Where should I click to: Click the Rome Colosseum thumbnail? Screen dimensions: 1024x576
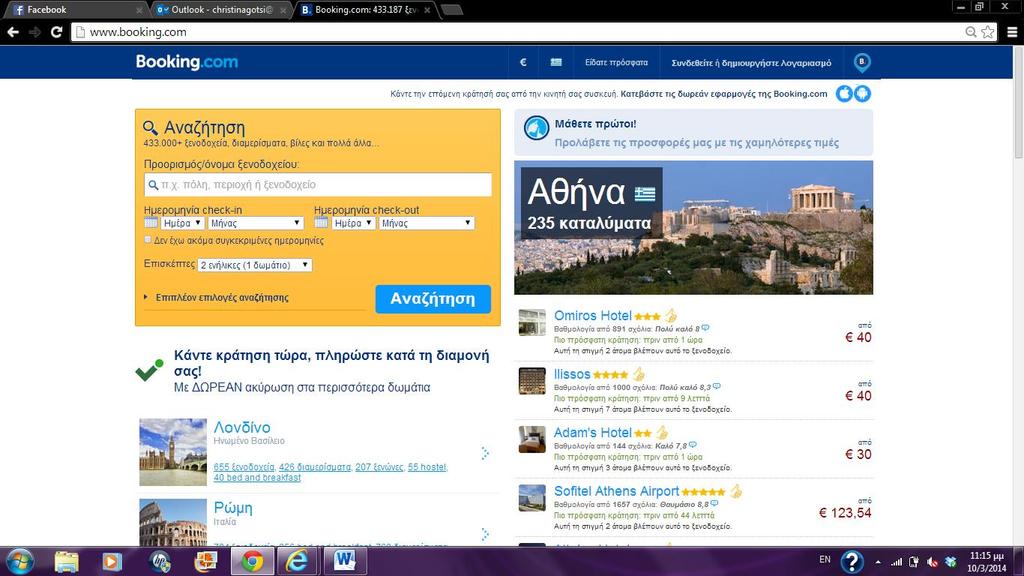[173, 522]
